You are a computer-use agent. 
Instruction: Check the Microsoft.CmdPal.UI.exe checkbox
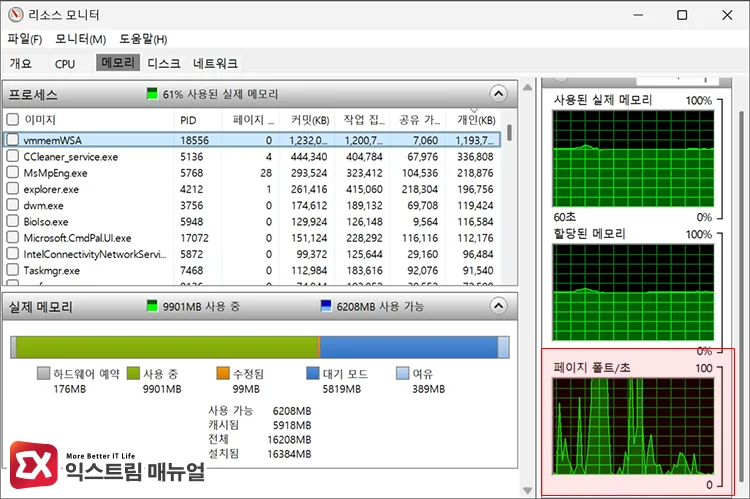point(12,237)
